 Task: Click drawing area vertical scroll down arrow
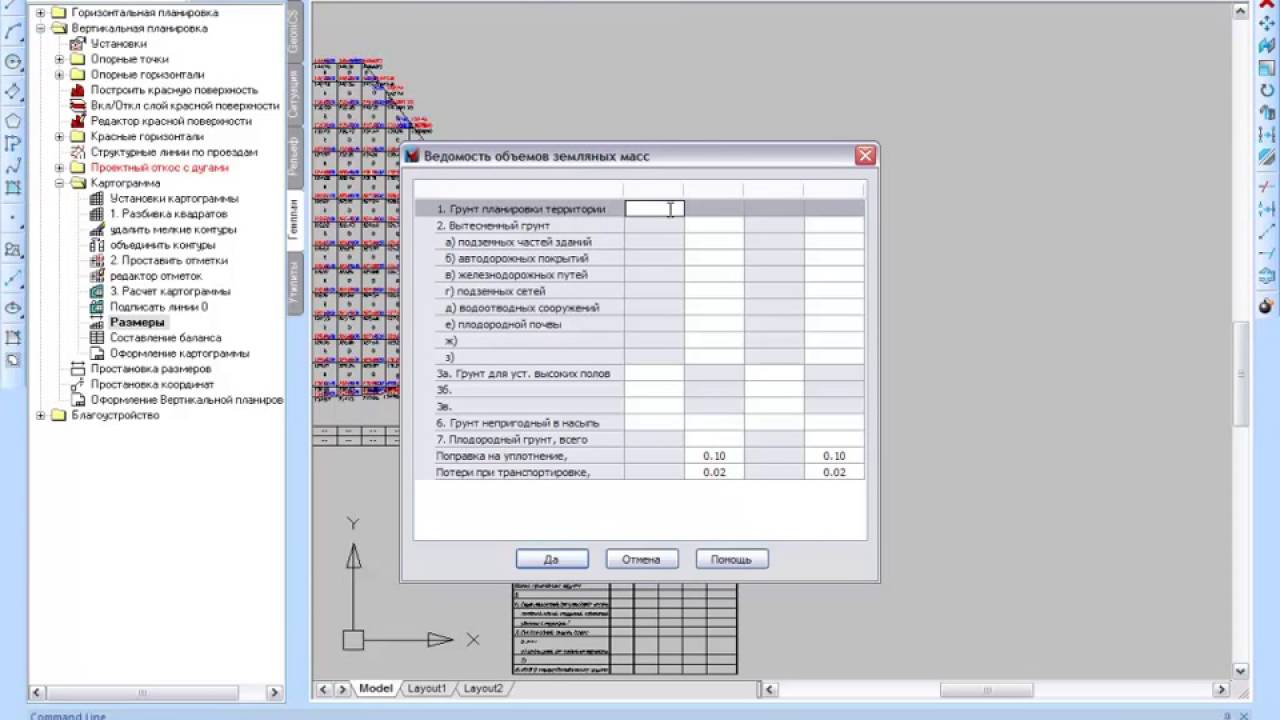point(1241,670)
